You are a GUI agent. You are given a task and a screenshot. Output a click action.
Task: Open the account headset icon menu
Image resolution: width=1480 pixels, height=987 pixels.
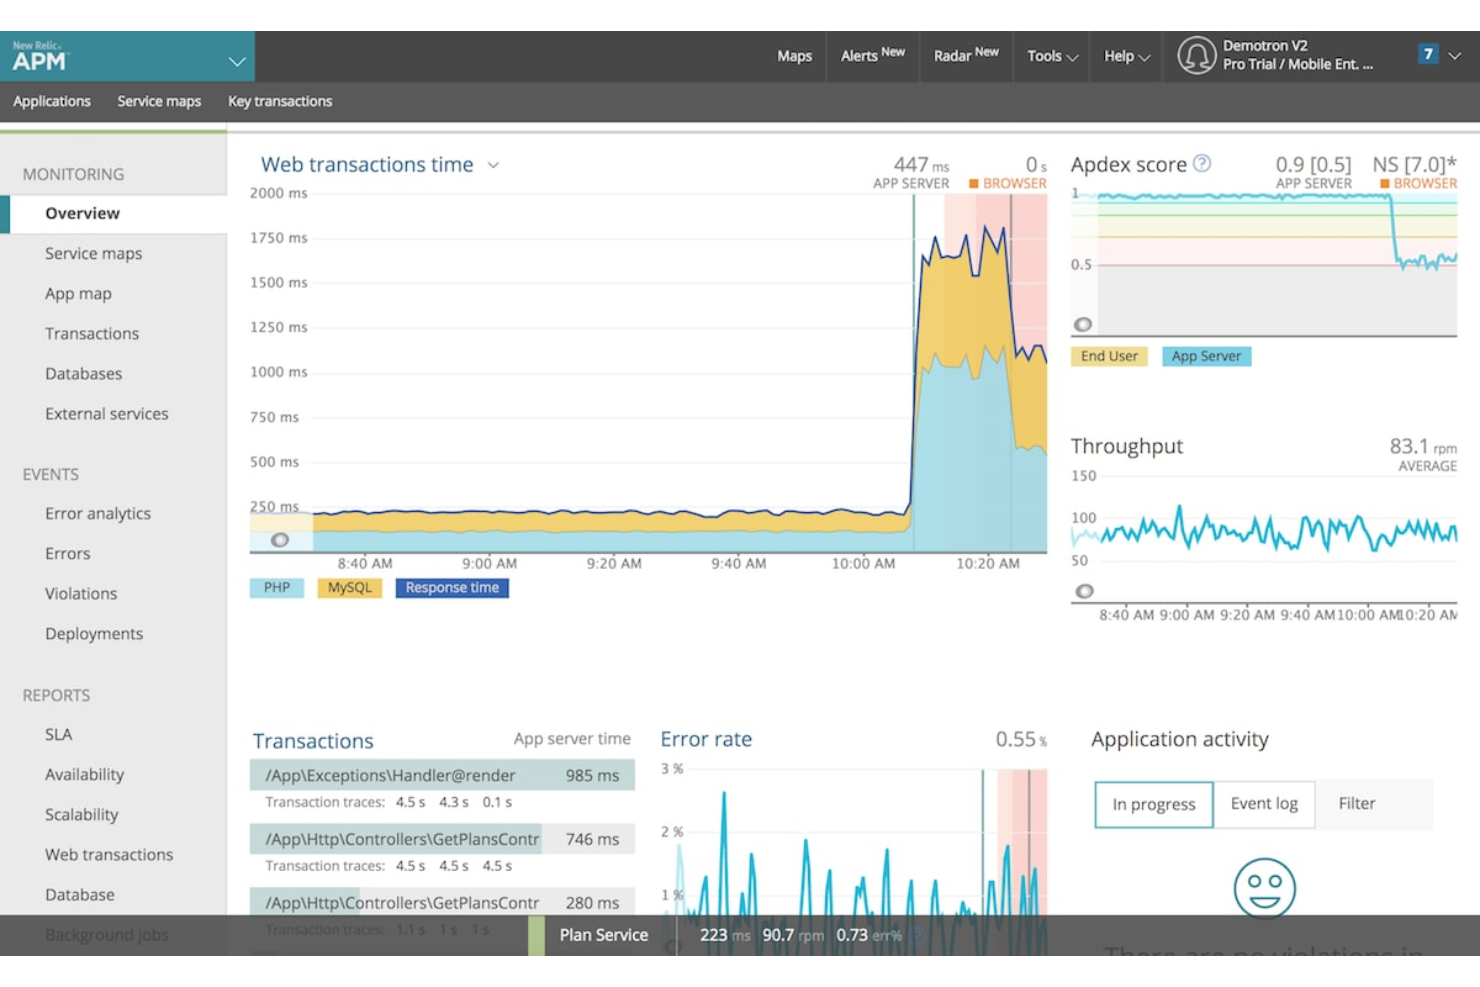(x=1196, y=55)
